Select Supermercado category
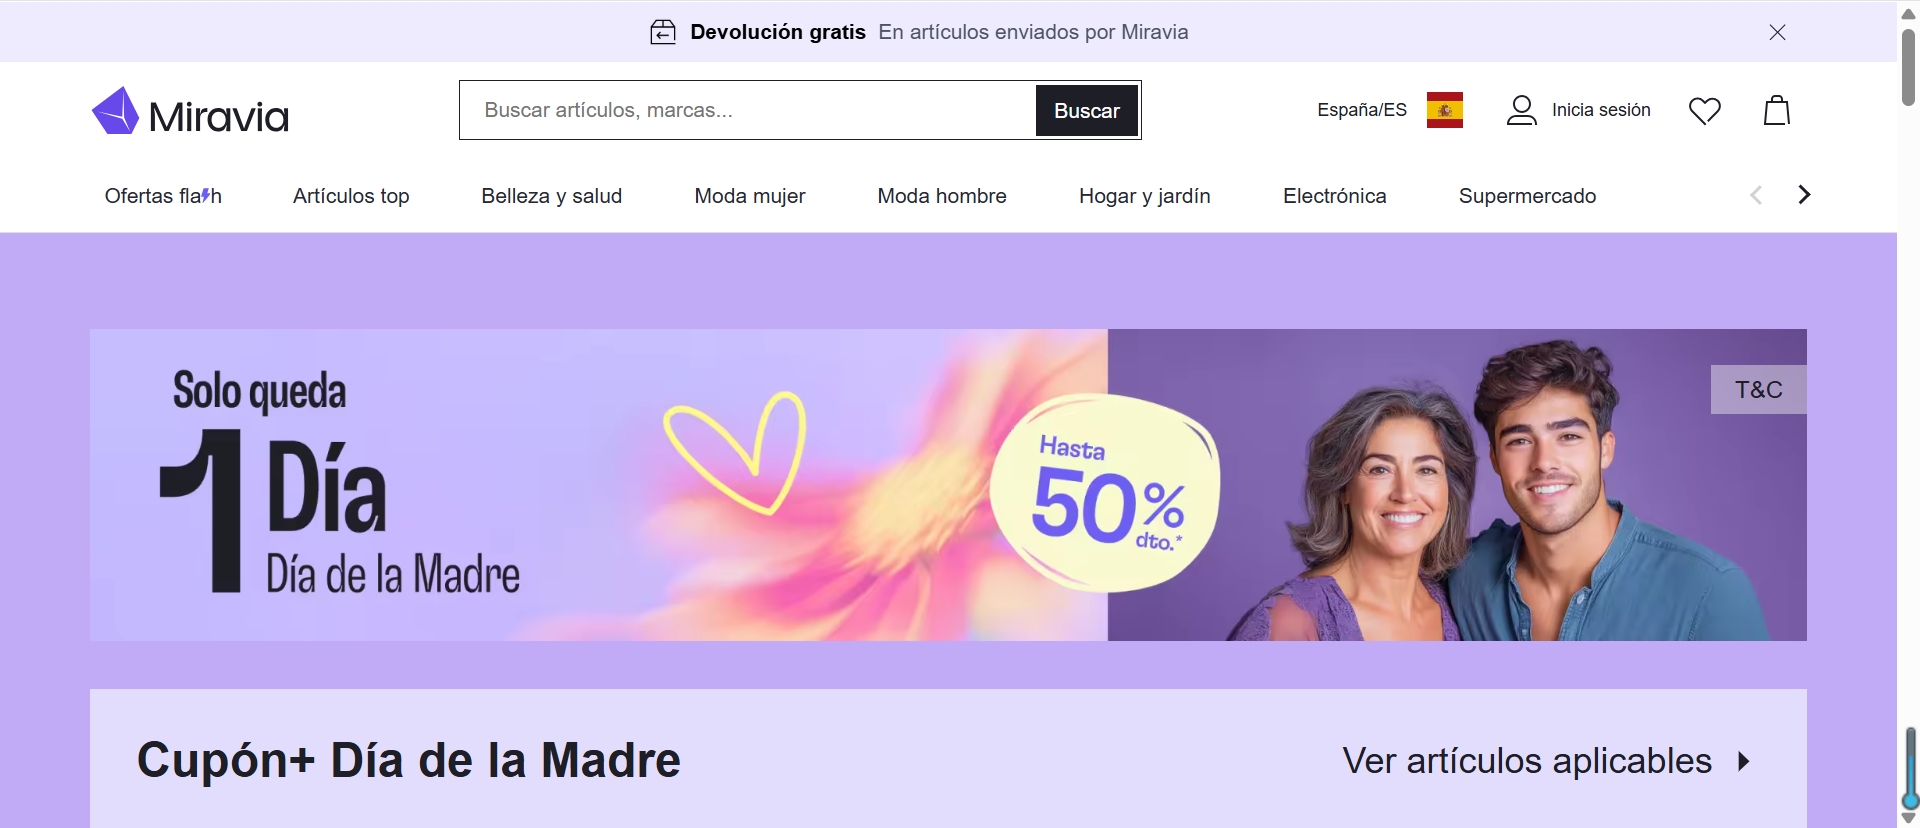 1527,196
